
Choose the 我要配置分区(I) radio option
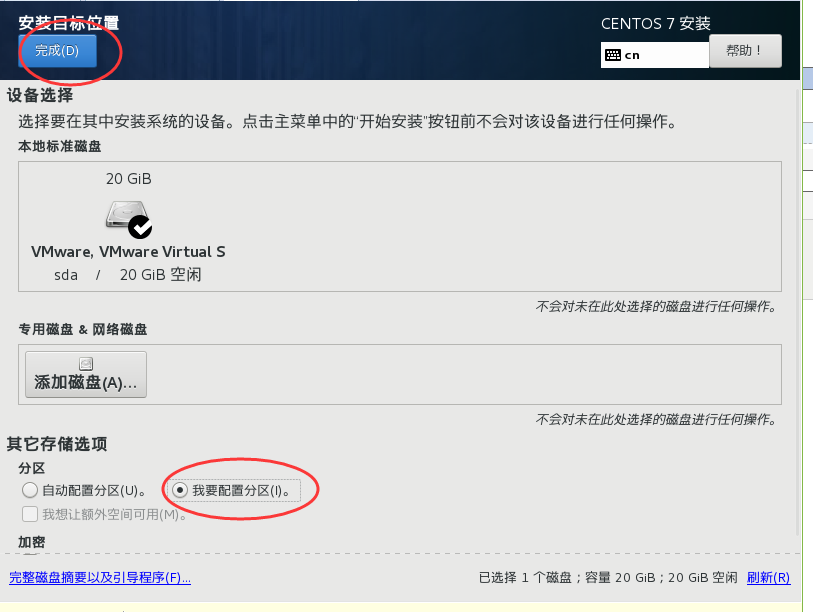point(180,490)
